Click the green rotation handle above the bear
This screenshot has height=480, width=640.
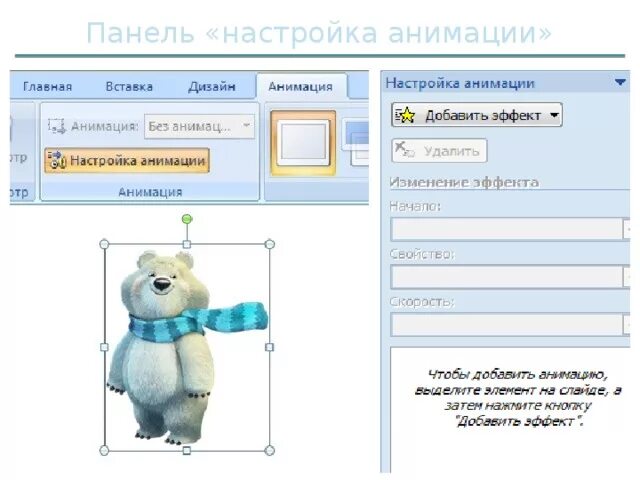coord(187,219)
